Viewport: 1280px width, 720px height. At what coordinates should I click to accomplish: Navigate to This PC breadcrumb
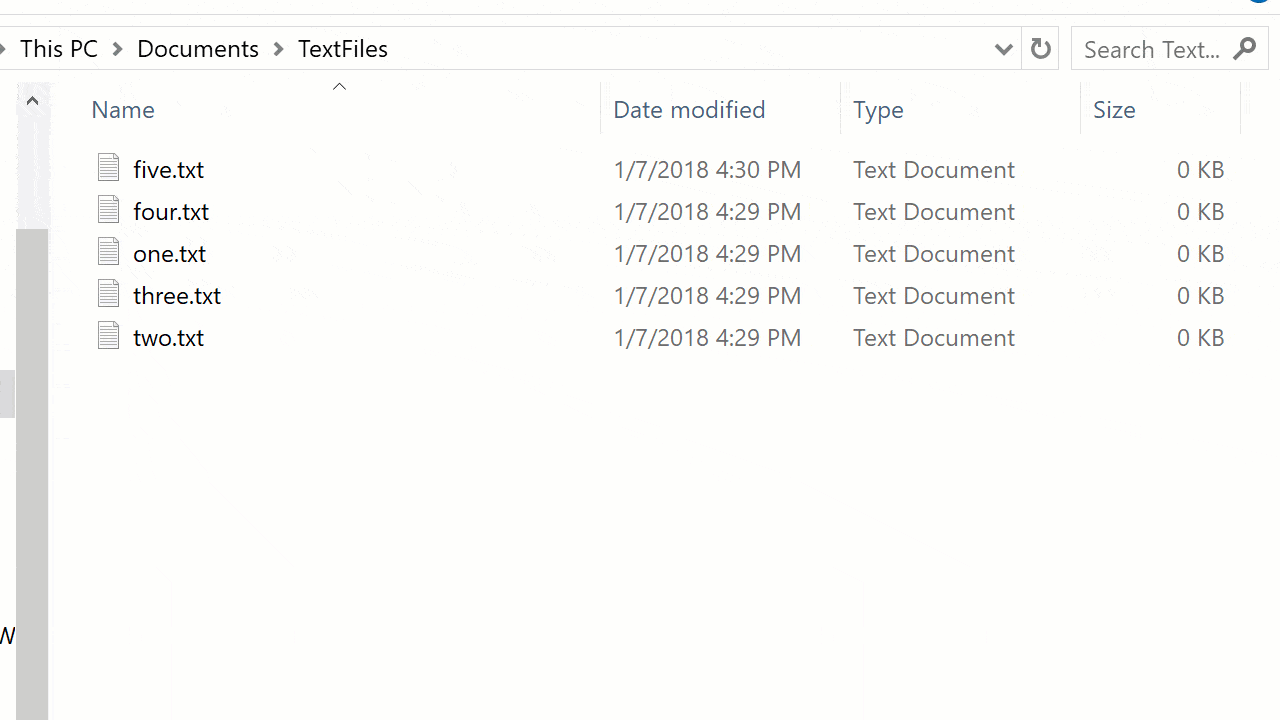click(x=59, y=49)
